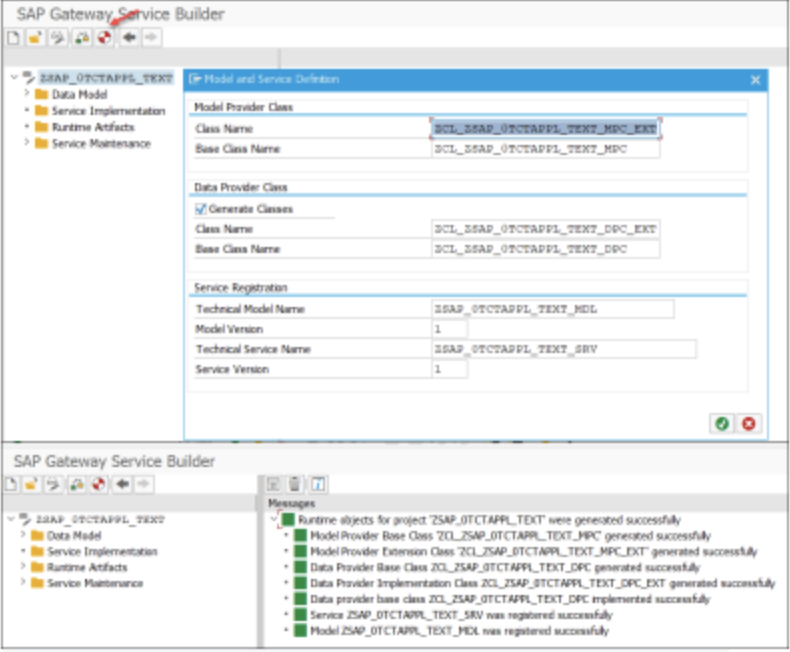Click Data Provider Base Class Name field
The image size is (790, 652).
tap(546, 249)
